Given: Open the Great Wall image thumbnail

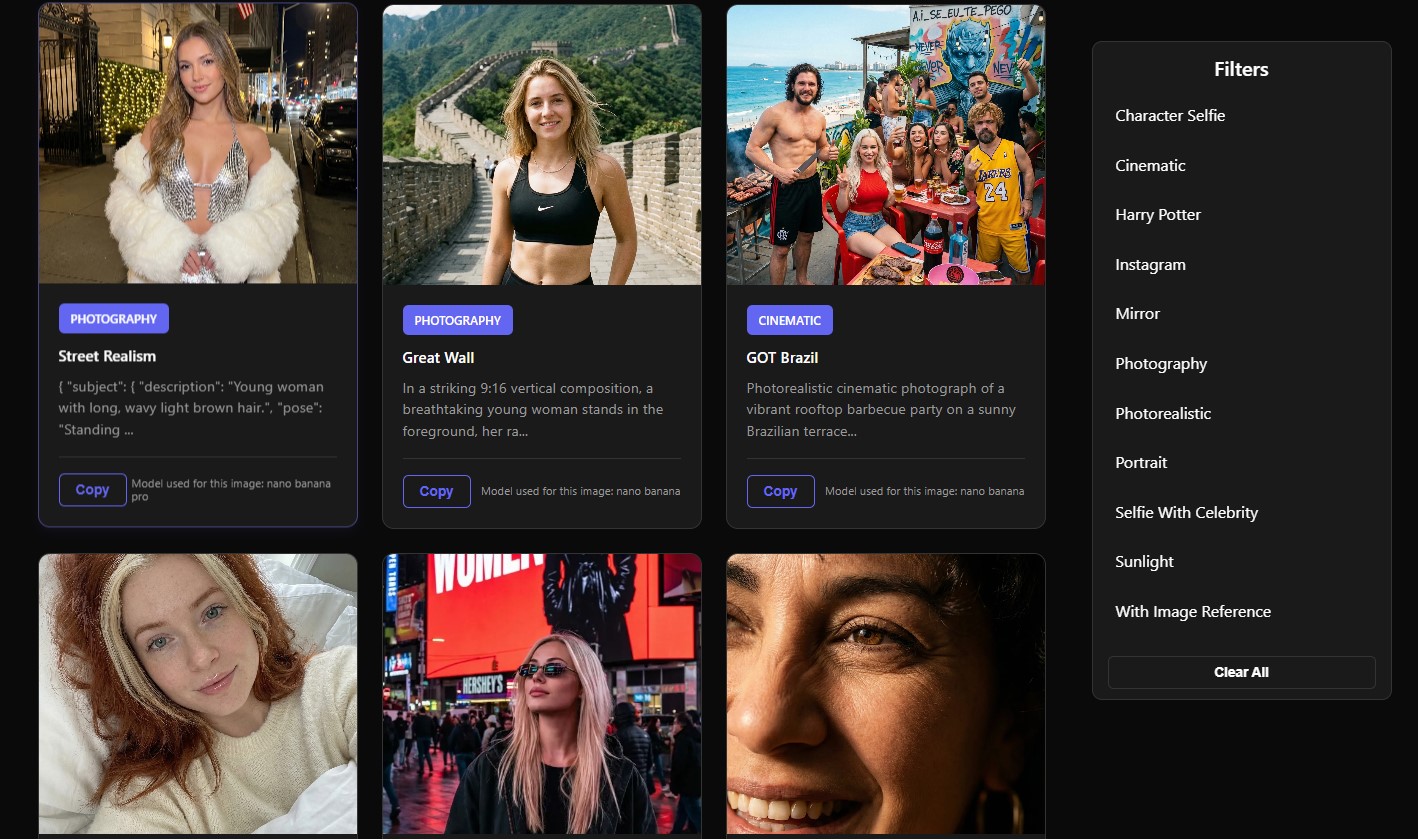Looking at the screenshot, I should pyautogui.click(x=542, y=145).
